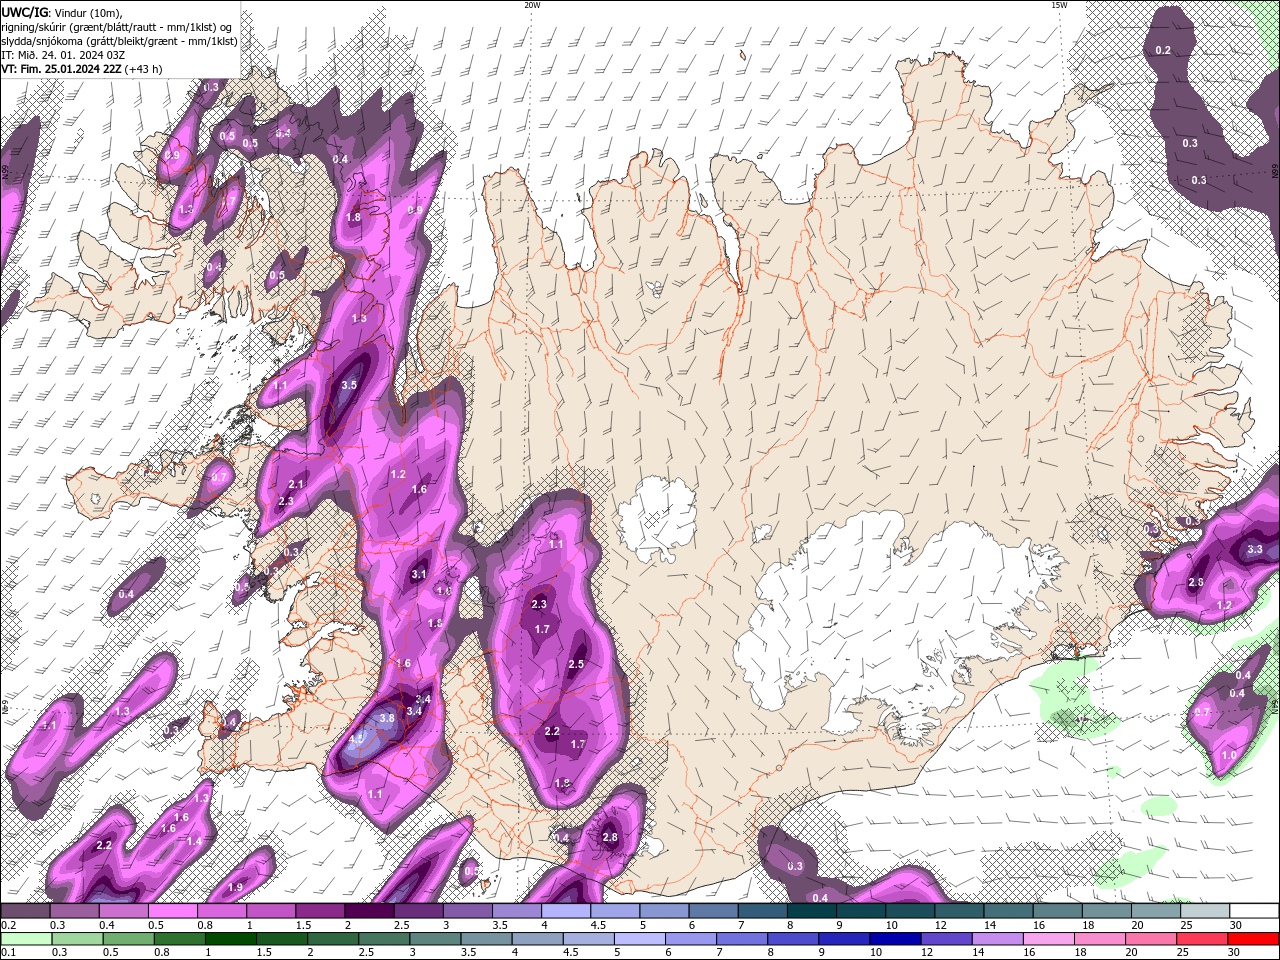Click the 0.9 value over the Westfjords
Viewport: 1280px width, 960px height.
point(172,155)
